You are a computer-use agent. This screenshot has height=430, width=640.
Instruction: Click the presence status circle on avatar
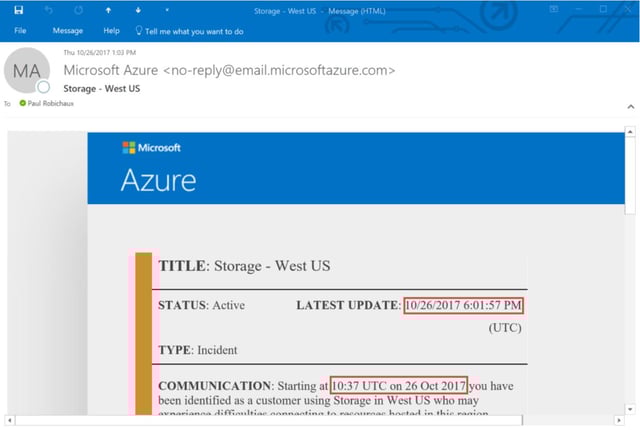coord(43,87)
